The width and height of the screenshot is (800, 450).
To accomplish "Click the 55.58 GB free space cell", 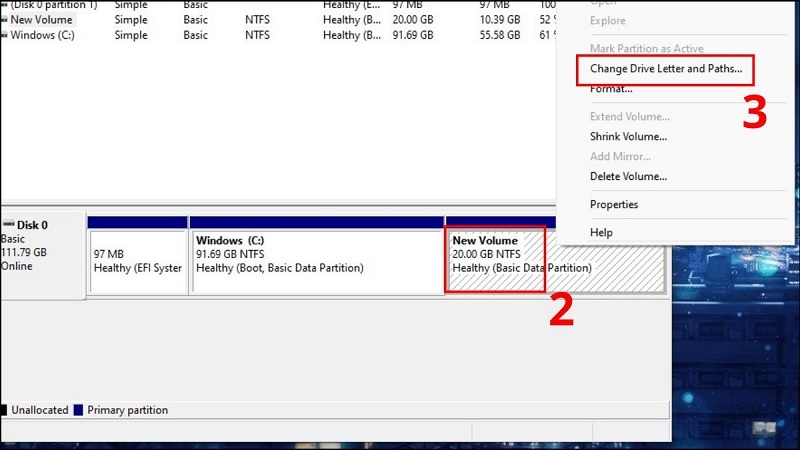I will 500,35.
